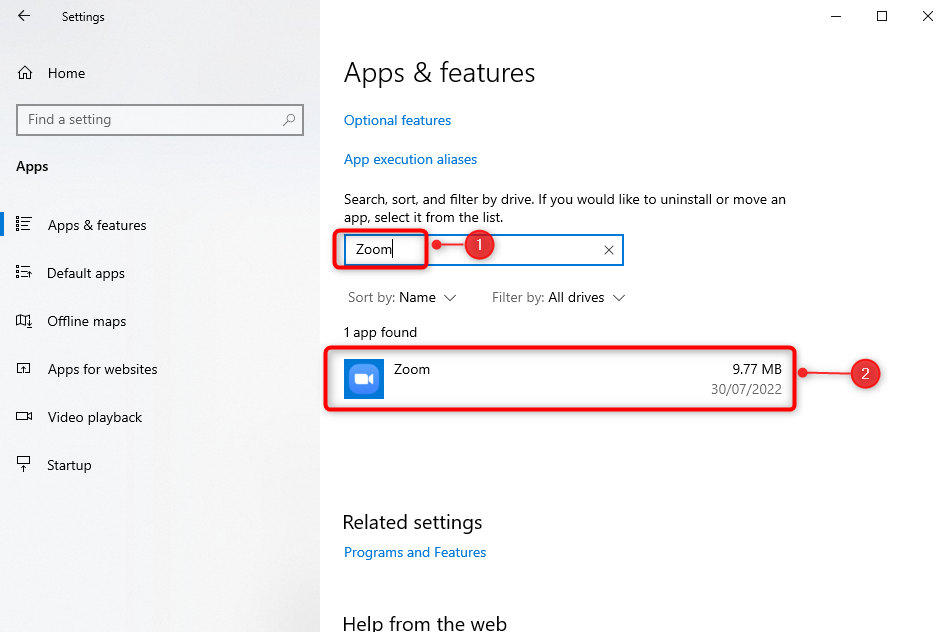Click the Apps & features list icon

click(x=25, y=225)
